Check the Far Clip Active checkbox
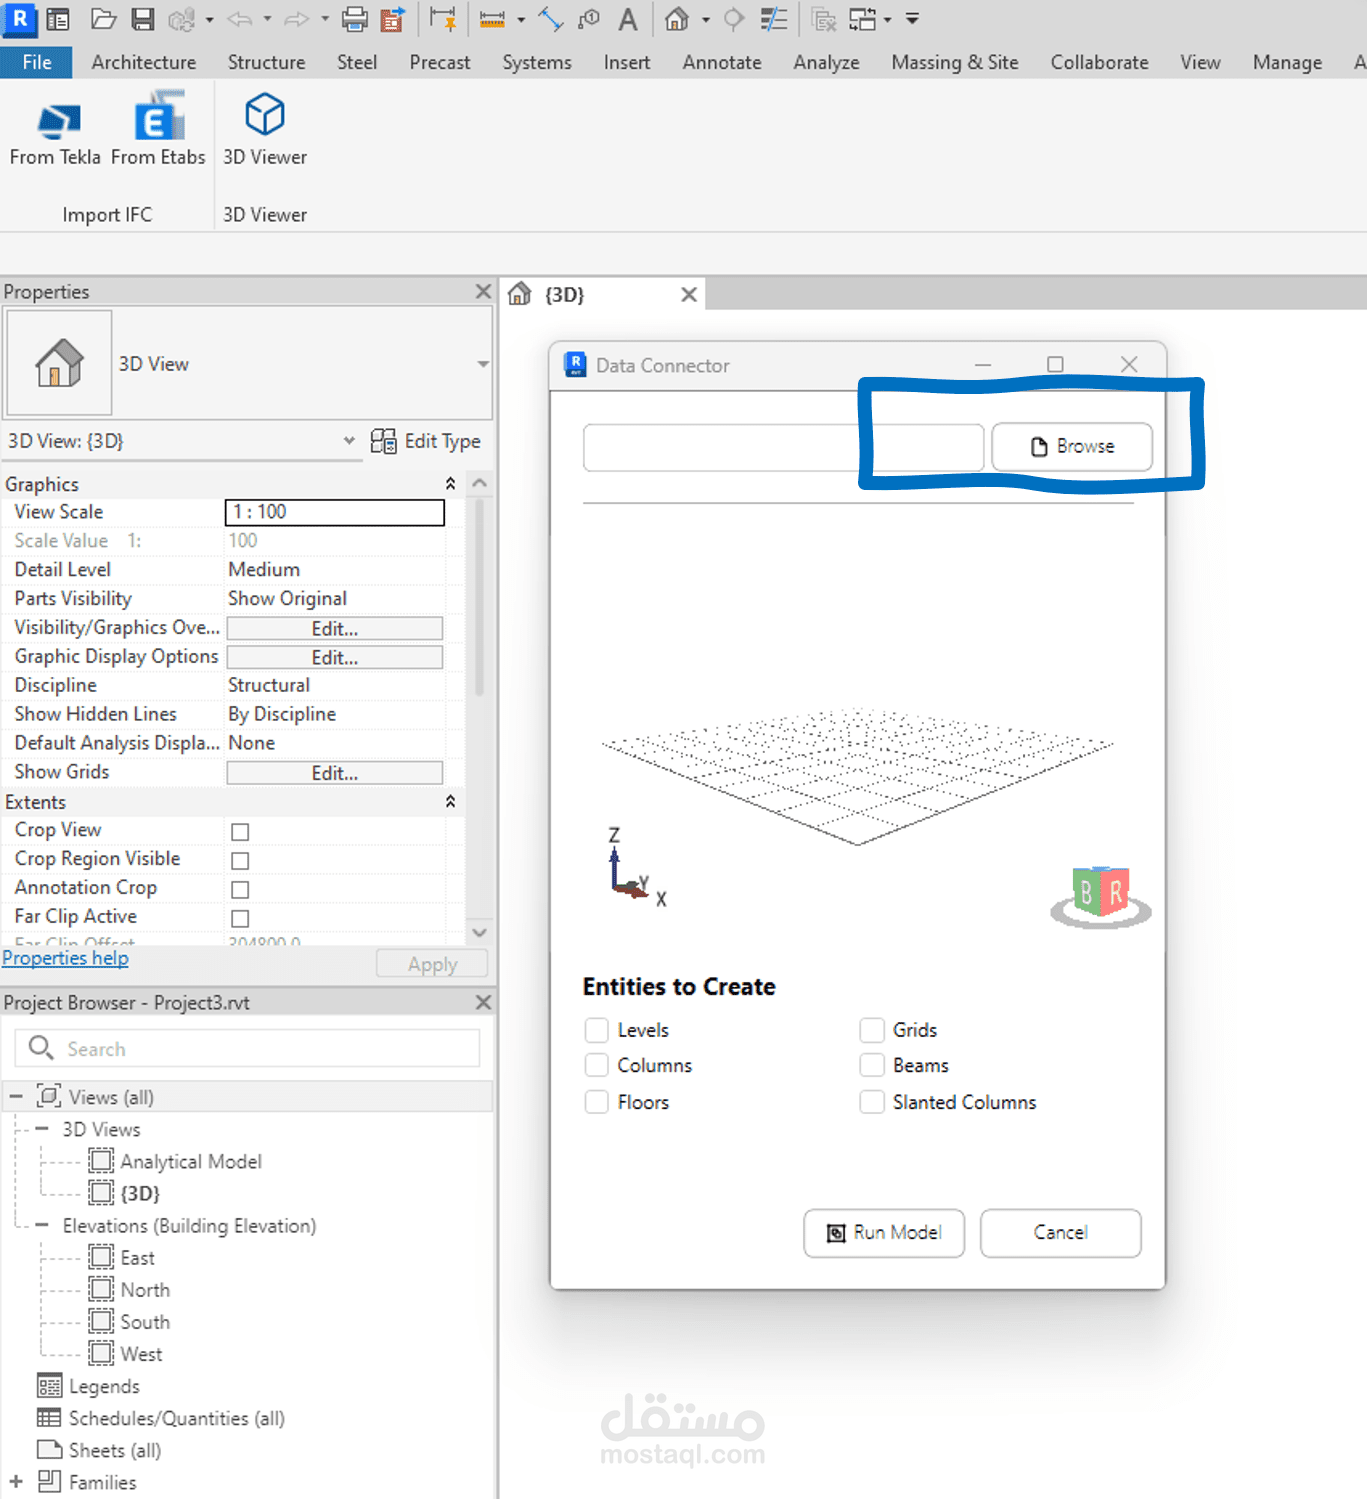Screen dimensions: 1367x1499 tap(240, 918)
